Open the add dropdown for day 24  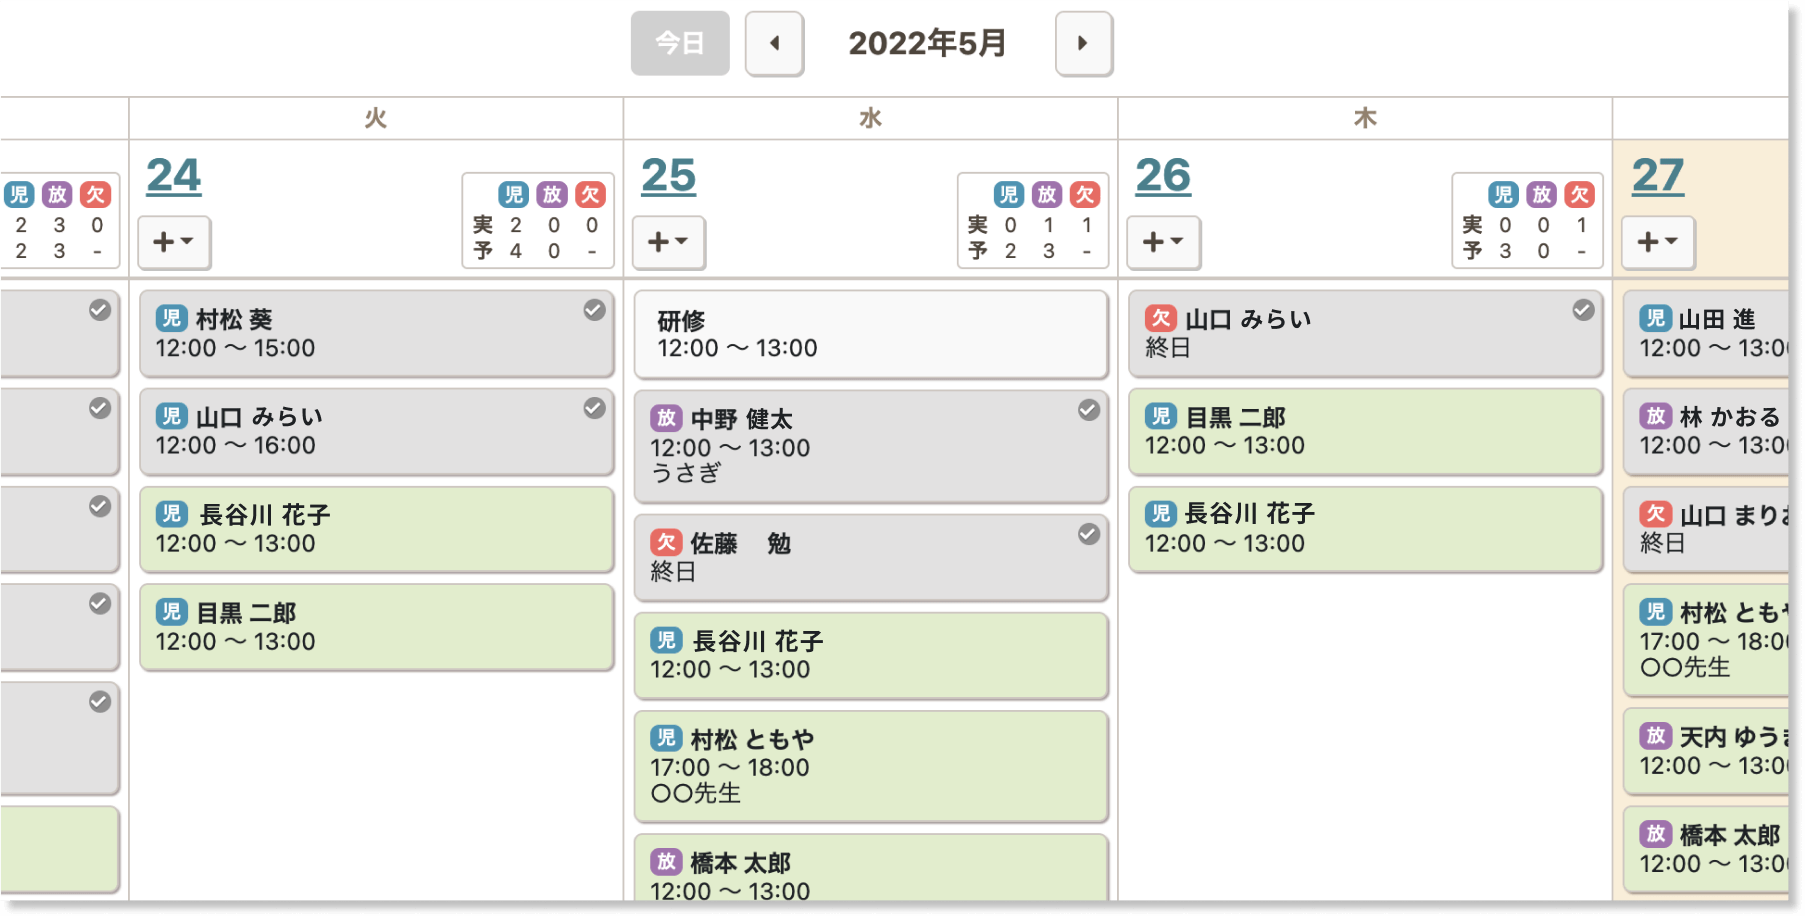point(173,242)
